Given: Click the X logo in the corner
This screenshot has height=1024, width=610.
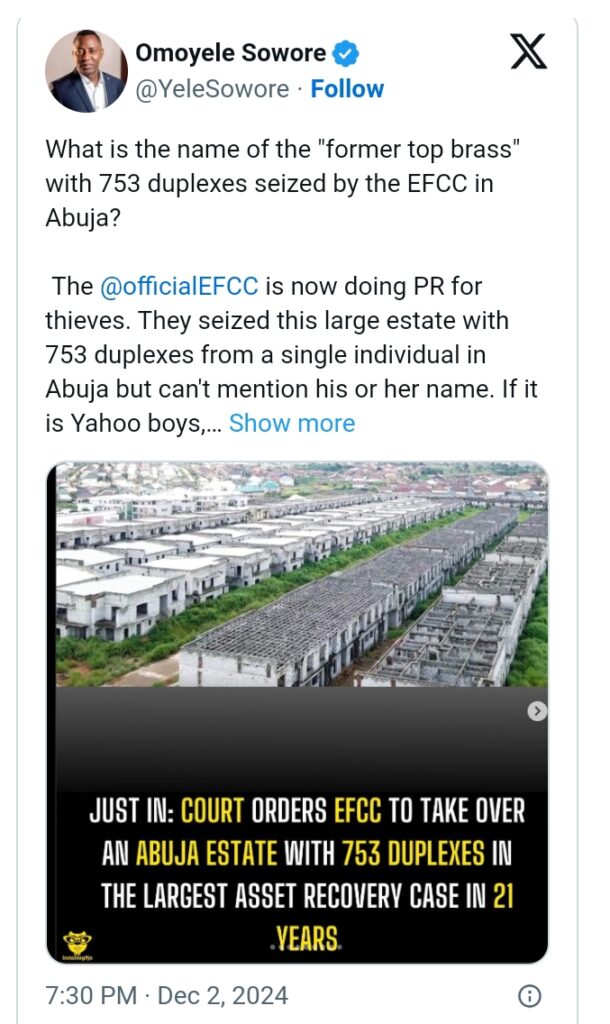Looking at the screenshot, I should click(x=528, y=51).
